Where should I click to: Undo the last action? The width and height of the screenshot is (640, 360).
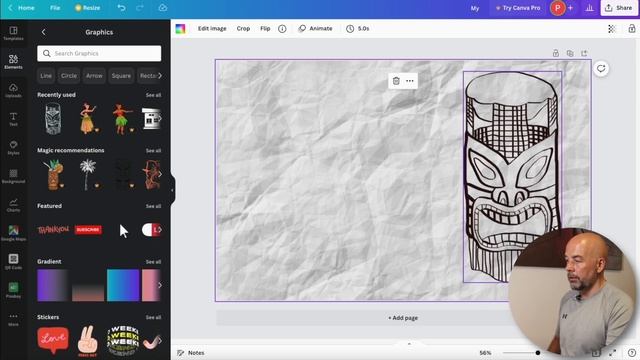[121, 8]
